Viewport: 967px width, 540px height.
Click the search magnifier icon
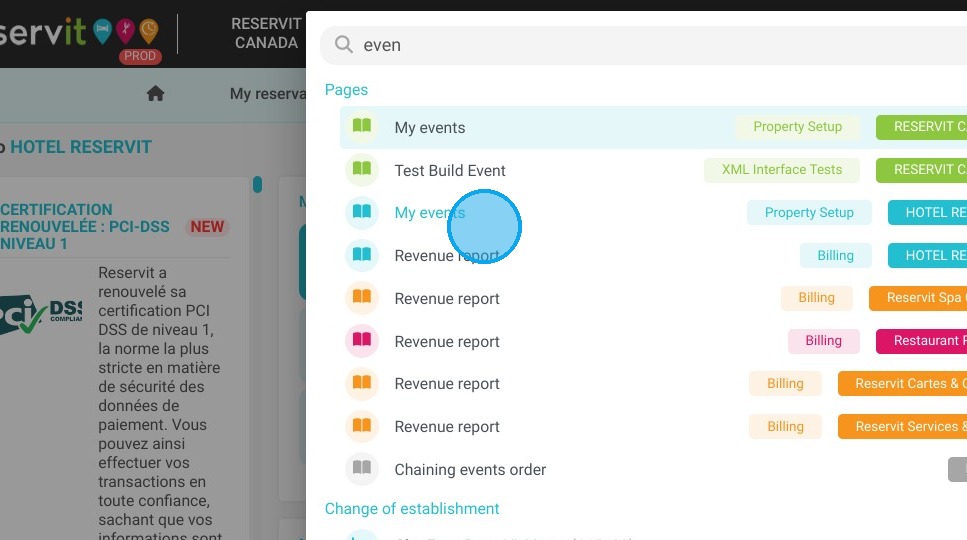[x=344, y=44]
